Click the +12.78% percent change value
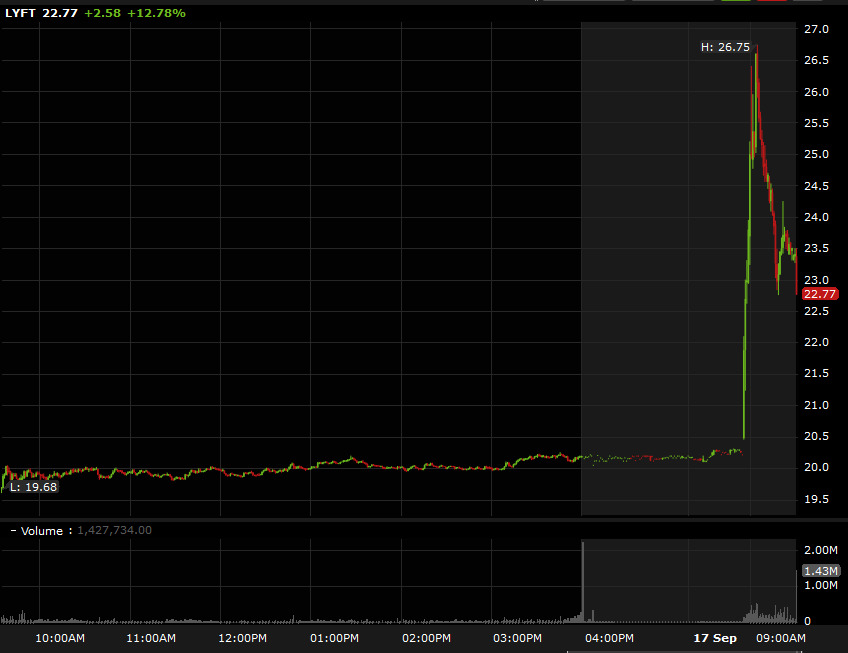The width and height of the screenshot is (848, 653). (156, 13)
